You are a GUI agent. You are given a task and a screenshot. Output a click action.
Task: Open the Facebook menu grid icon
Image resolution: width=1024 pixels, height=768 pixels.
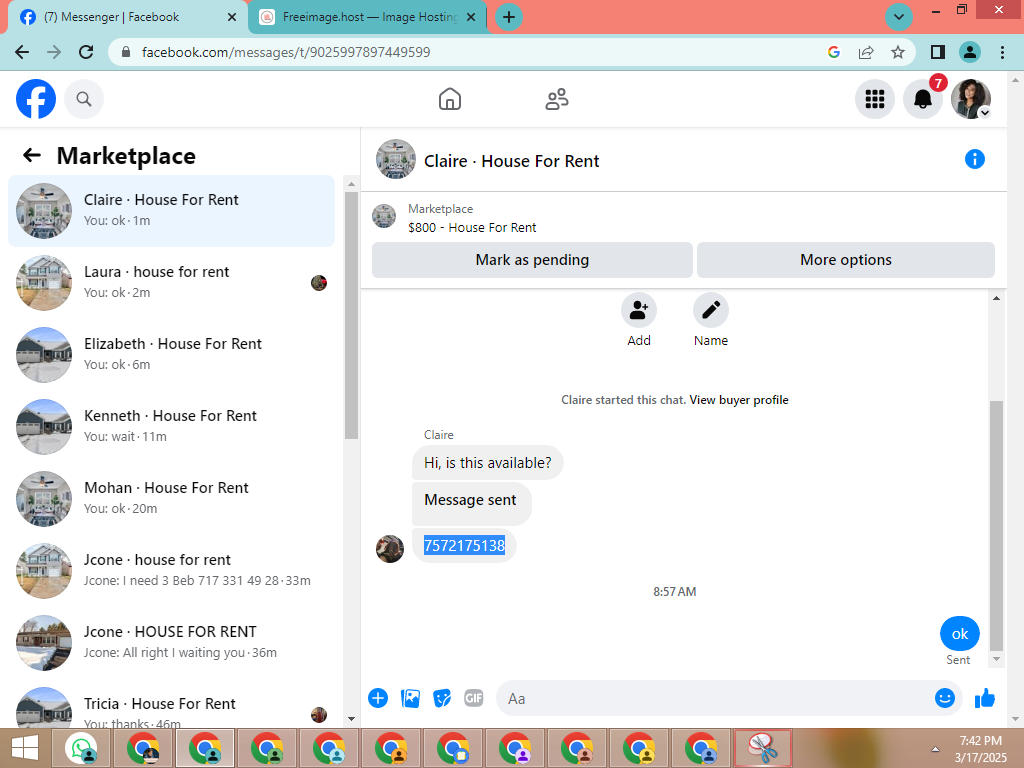874,99
